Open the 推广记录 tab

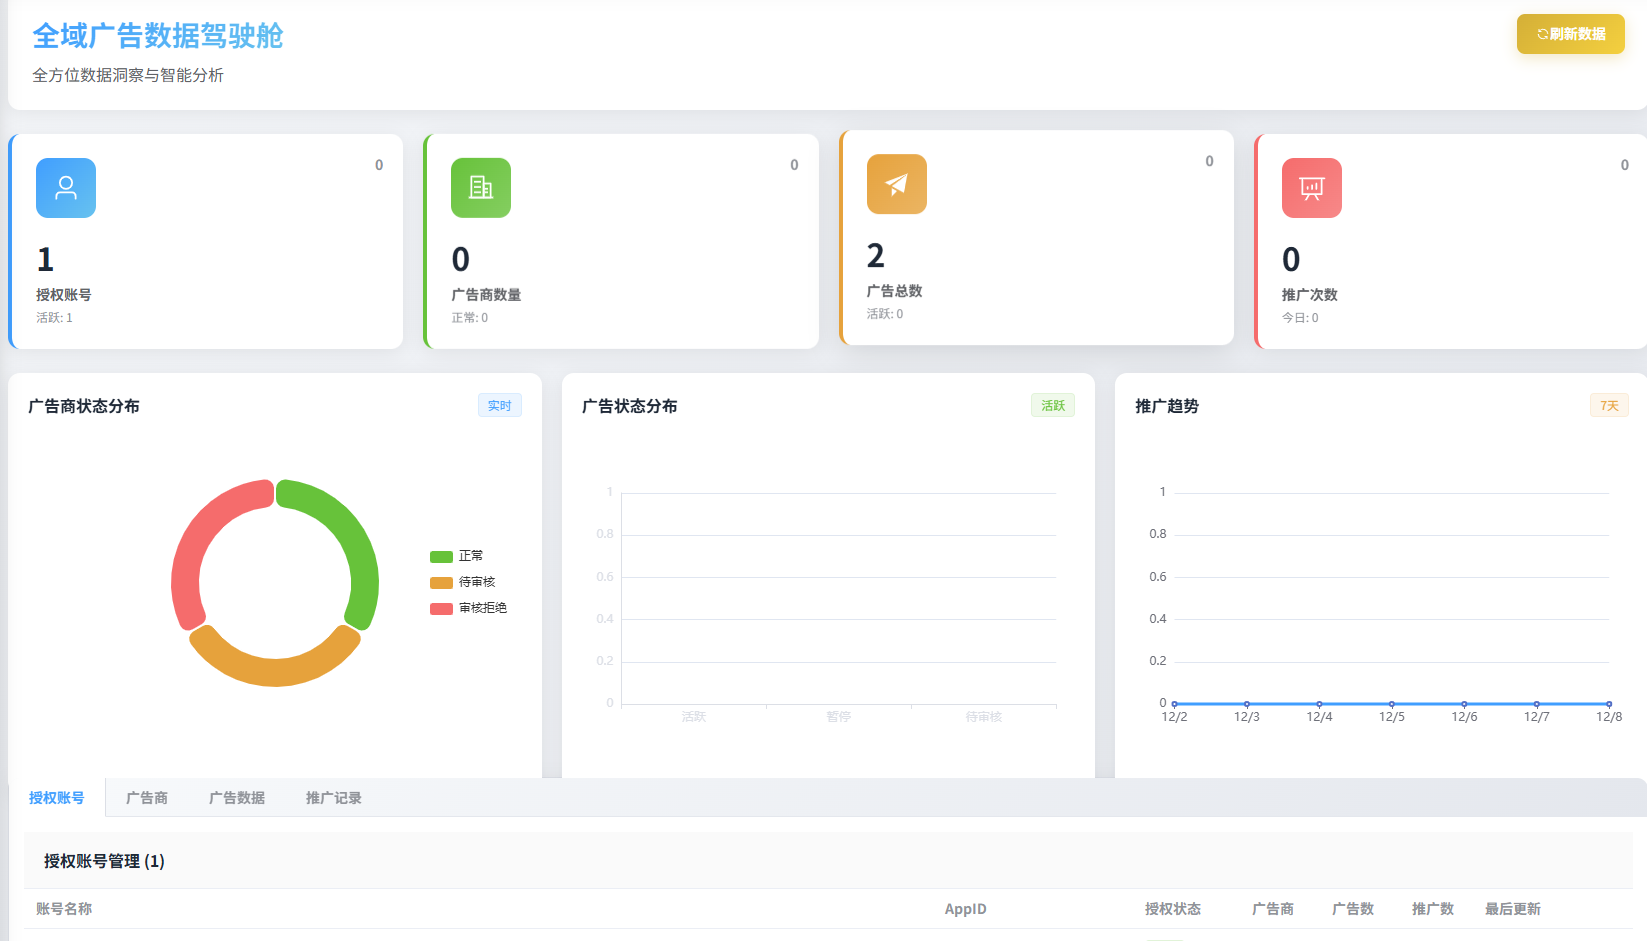pos(334,798)
